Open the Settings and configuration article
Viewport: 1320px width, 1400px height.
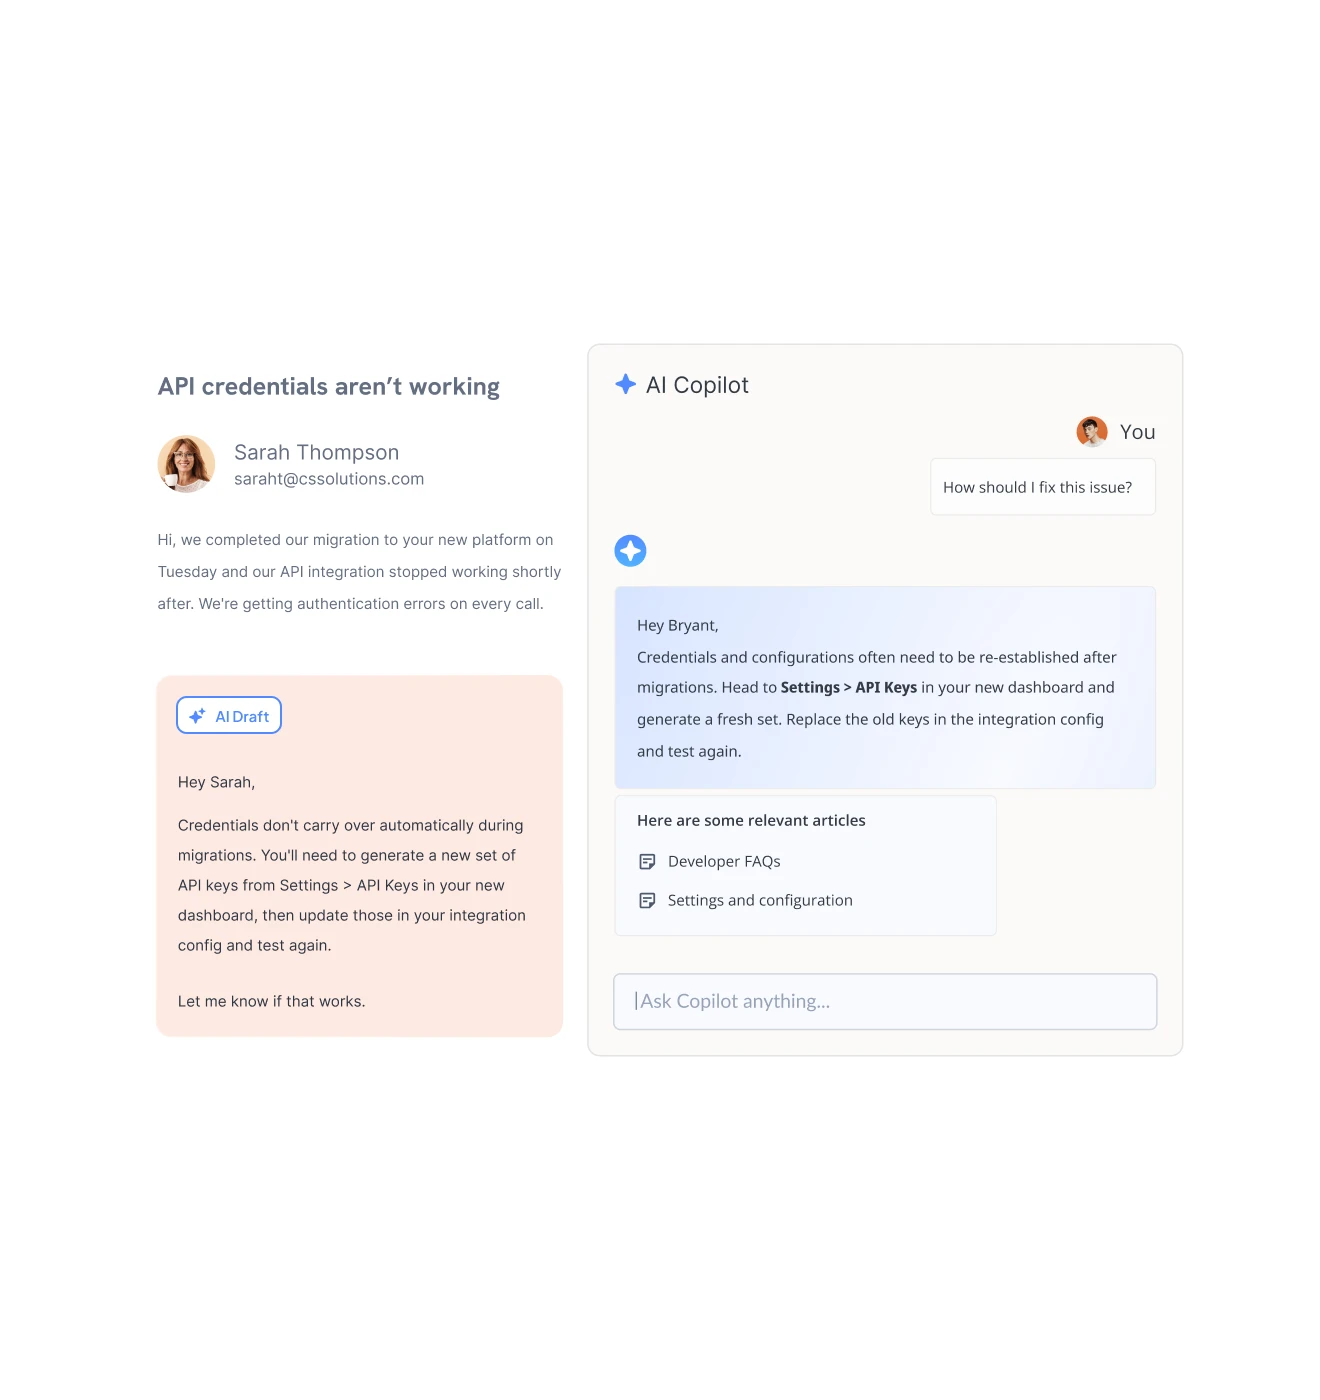click(760, 901)
